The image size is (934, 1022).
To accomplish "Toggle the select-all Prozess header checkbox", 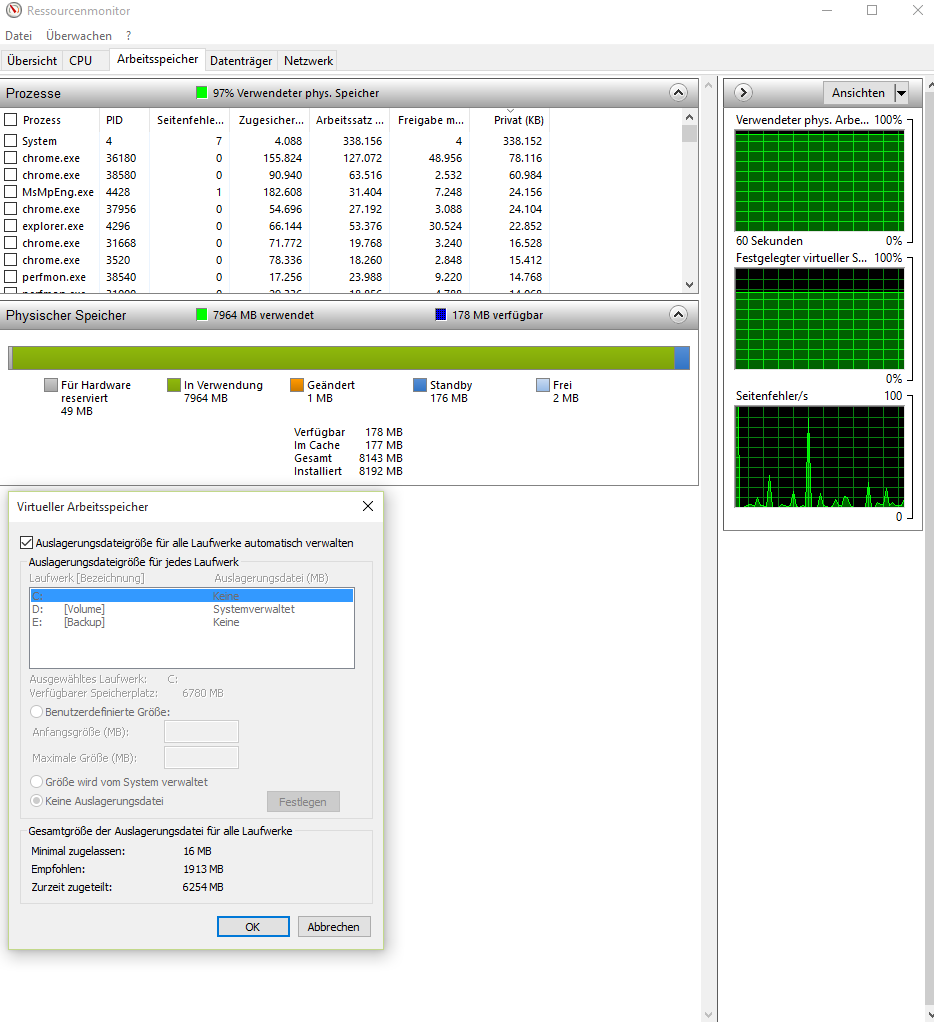I will pos(10,120).
